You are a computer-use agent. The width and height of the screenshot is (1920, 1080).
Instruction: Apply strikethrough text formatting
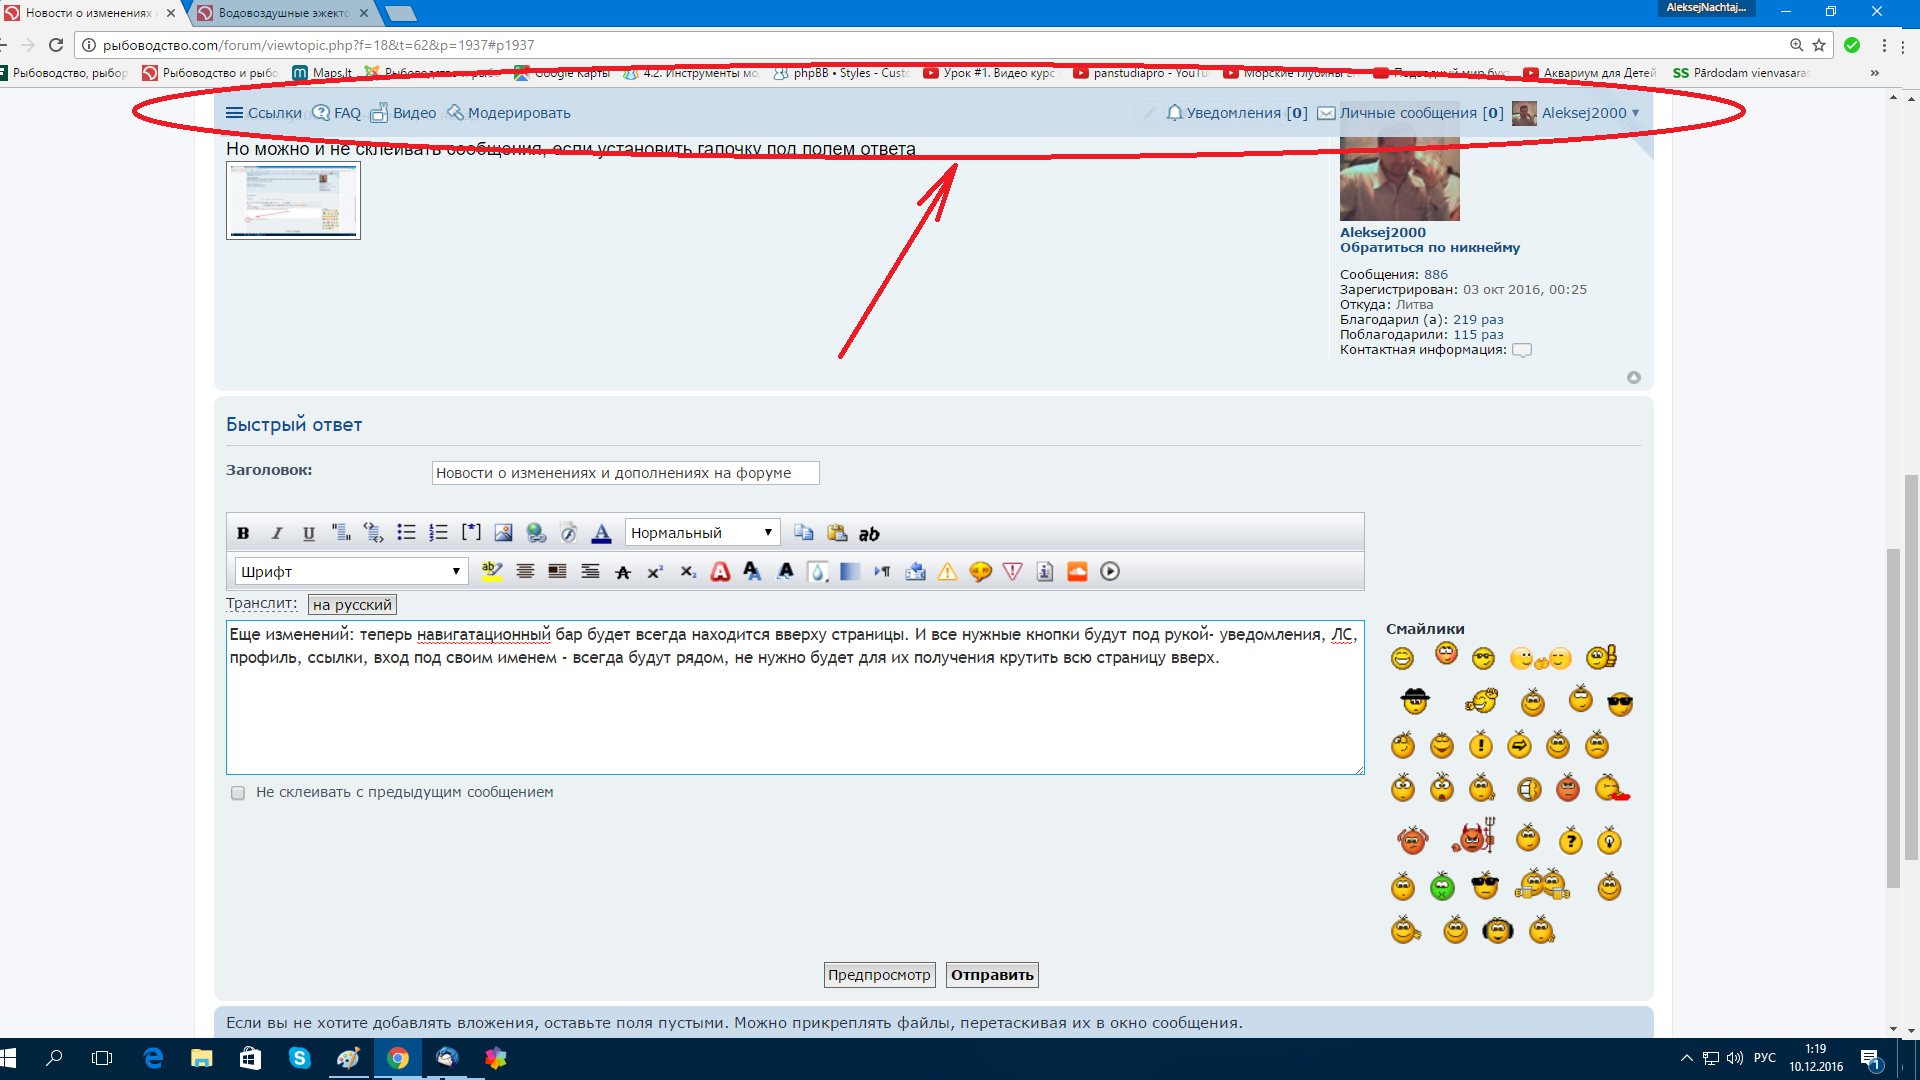click(623, 572)
